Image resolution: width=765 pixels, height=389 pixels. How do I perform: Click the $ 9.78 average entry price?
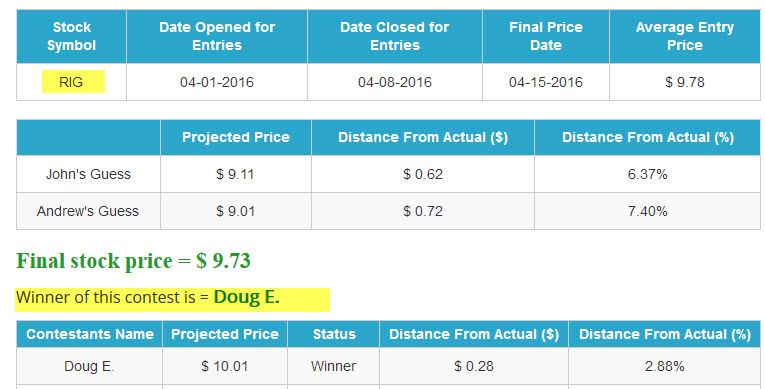(x=684, y=82)
